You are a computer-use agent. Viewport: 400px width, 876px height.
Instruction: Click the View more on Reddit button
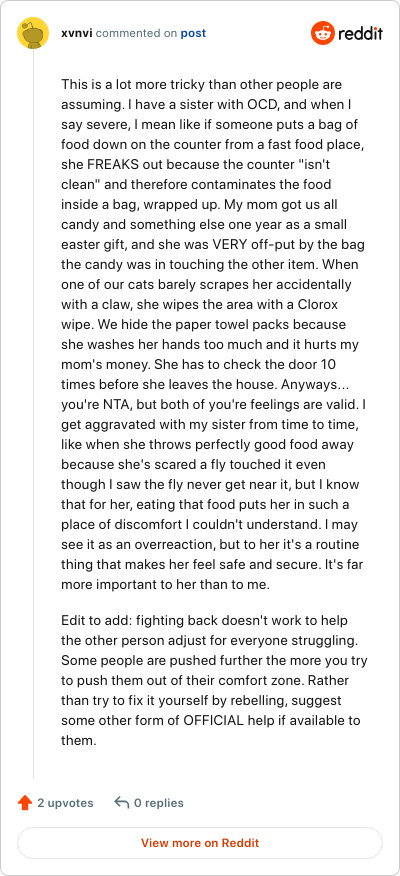coord(200,842)
